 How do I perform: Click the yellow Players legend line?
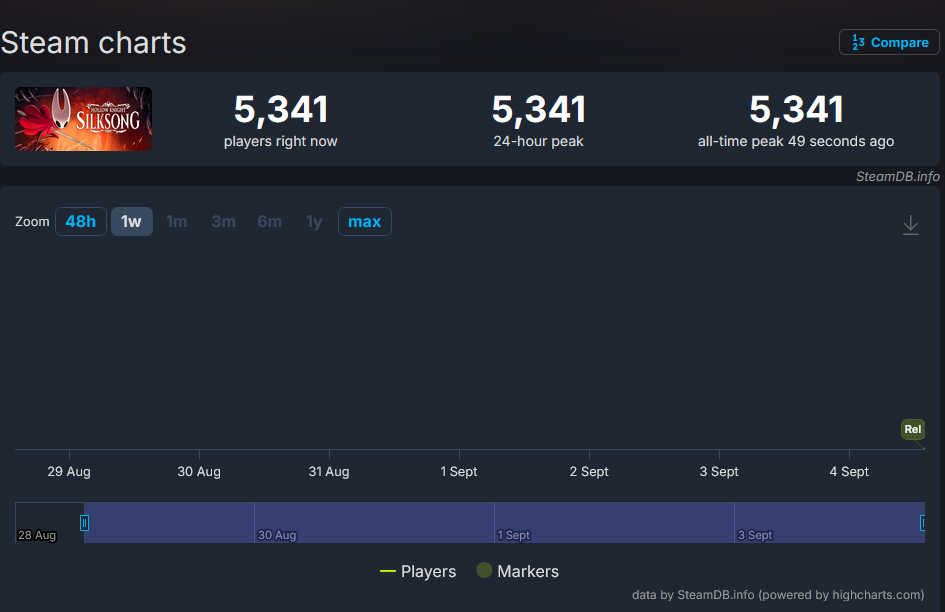click(388, 572)
